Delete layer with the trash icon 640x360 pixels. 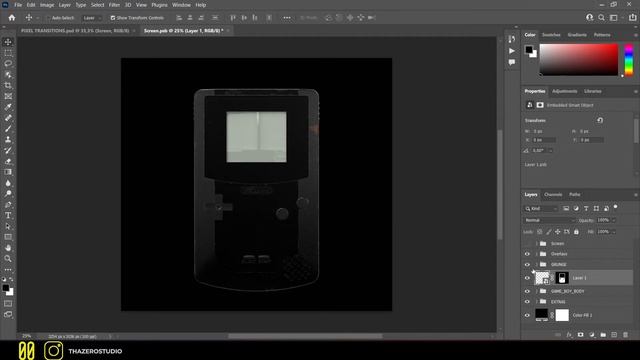(x=625, y=335)
